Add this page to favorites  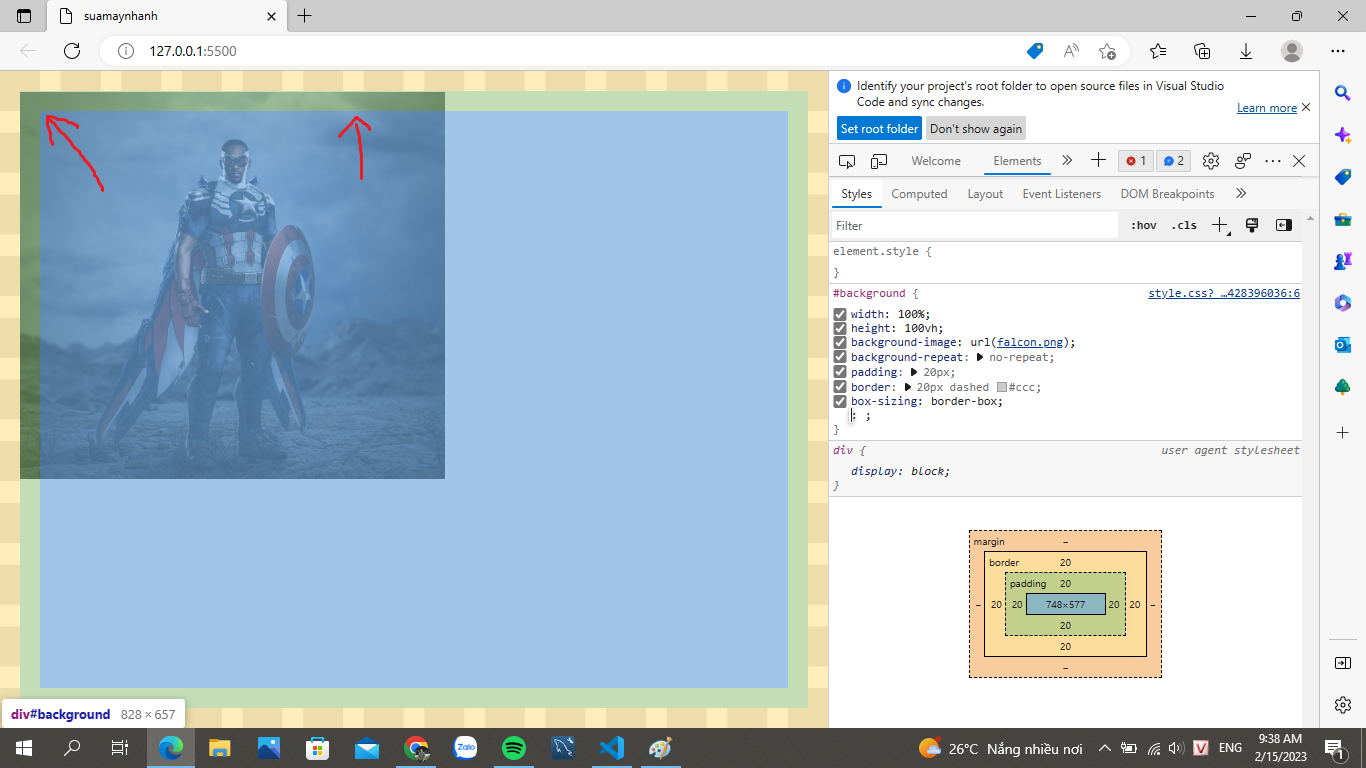(x=1107, y=51)
